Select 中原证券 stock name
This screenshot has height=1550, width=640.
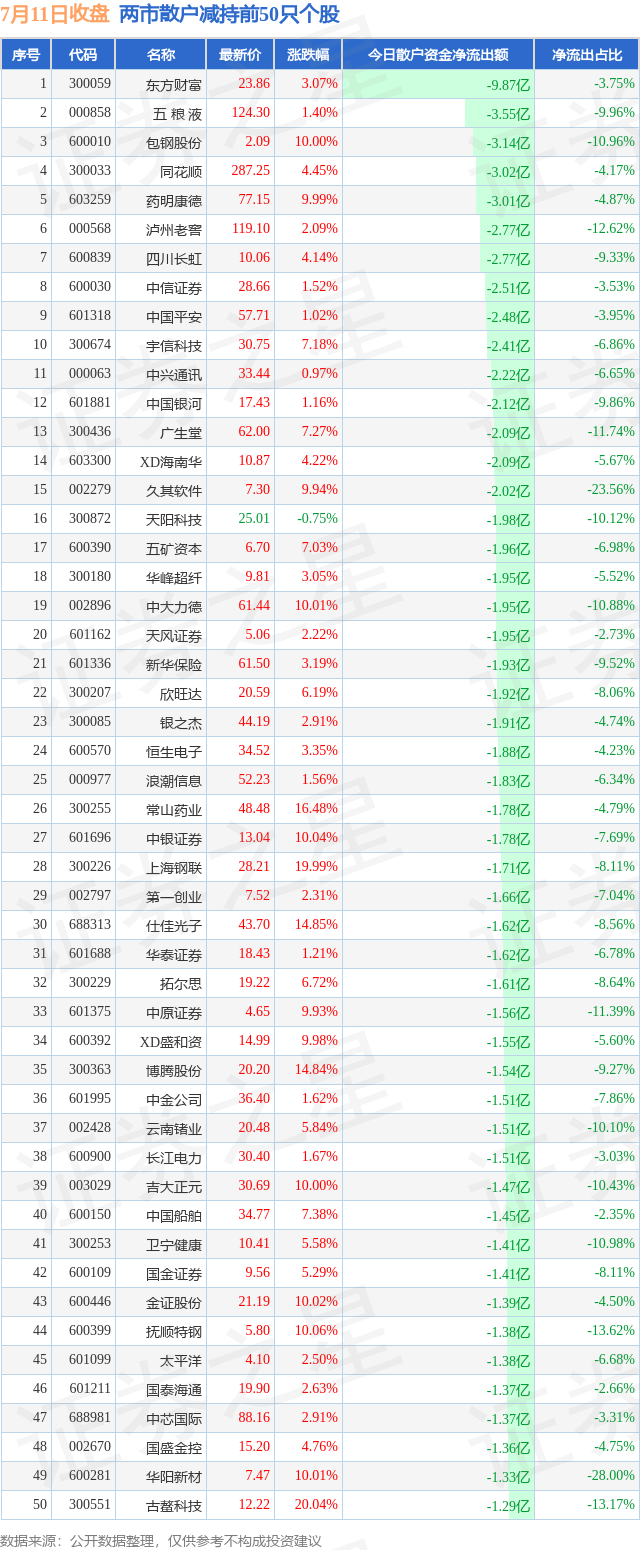point(174,1012)
